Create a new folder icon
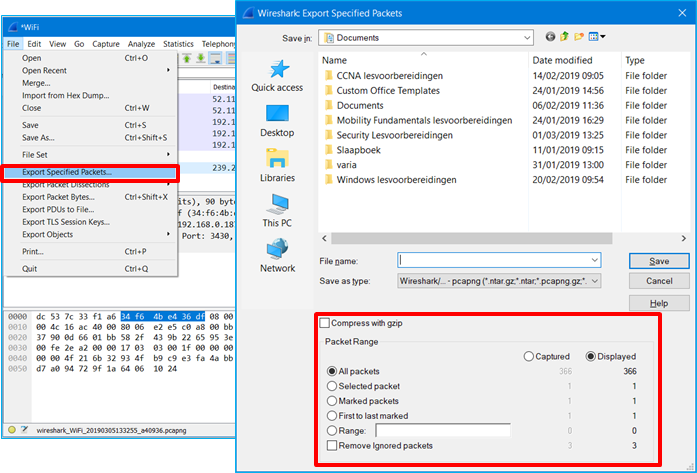This screenshot has width=697, height=473. 579,37
